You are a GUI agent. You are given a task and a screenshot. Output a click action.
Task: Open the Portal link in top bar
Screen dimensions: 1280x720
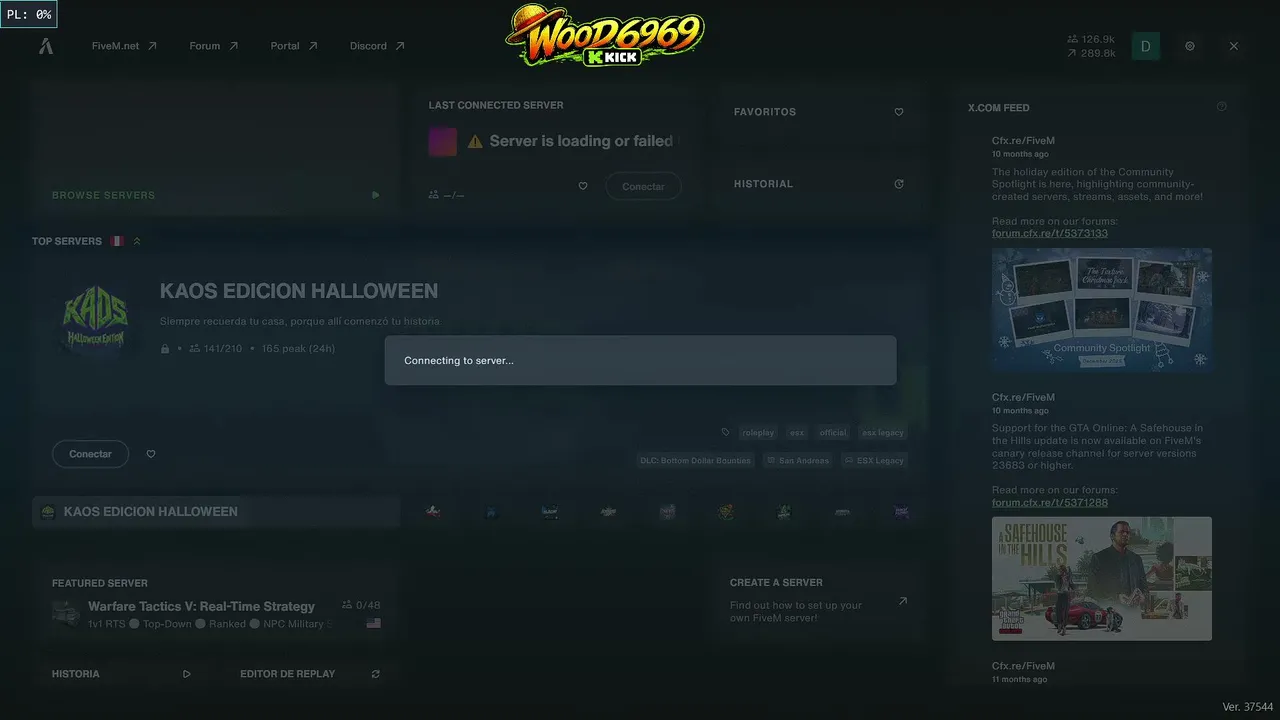(294, 46)
